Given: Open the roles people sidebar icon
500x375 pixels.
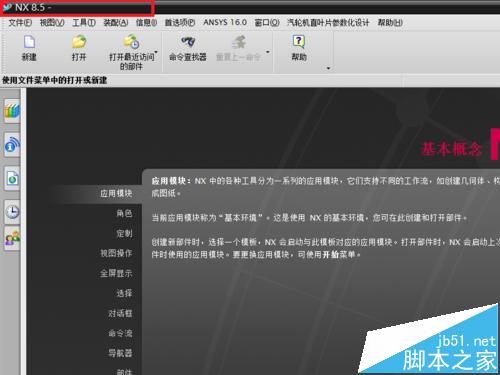Looking at the screenshot, I should tap(12, 239).
